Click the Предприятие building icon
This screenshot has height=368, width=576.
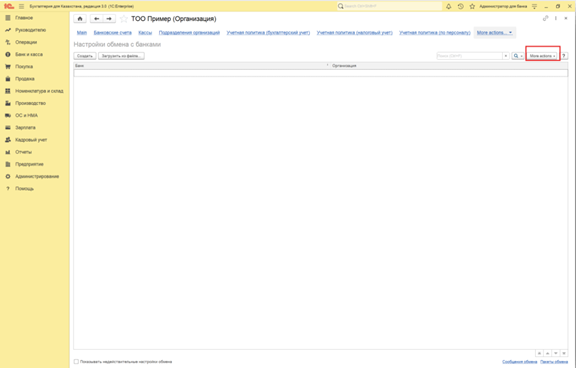(x=8, y=164)
